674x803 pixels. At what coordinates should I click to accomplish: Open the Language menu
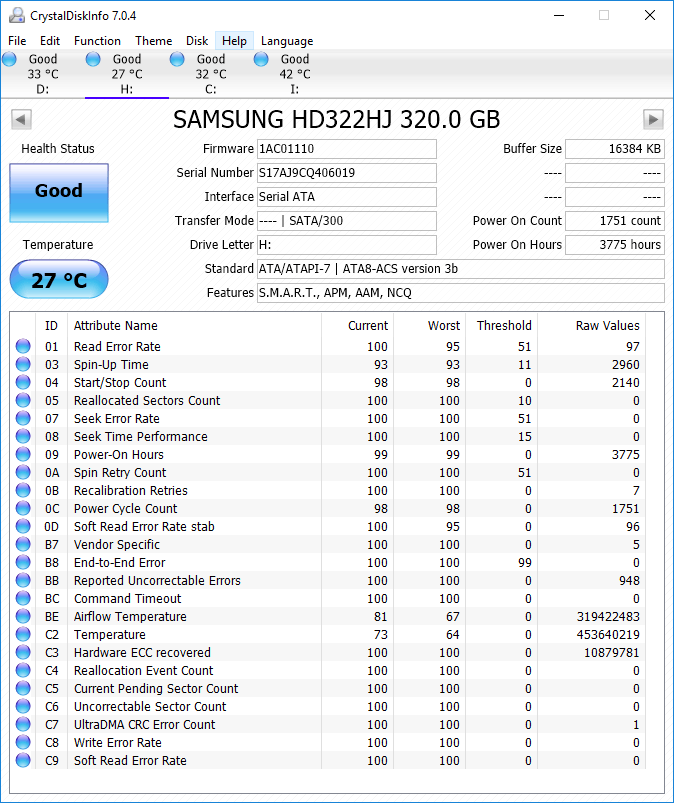click(x=287, y=41)
